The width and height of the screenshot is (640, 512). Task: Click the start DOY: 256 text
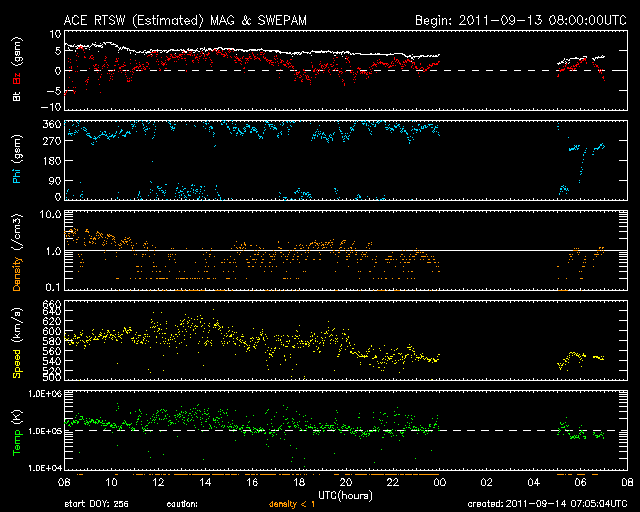coord(96,504)
